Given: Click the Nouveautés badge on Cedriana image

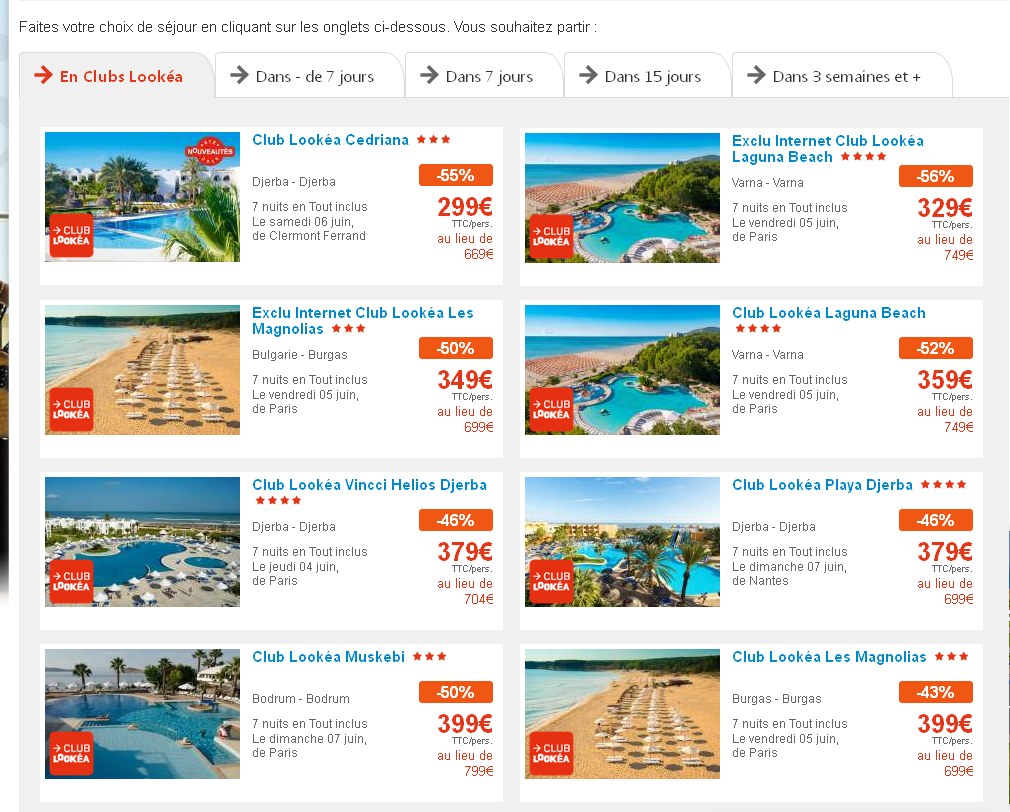Looking at the screenshot, I should 210,151.
